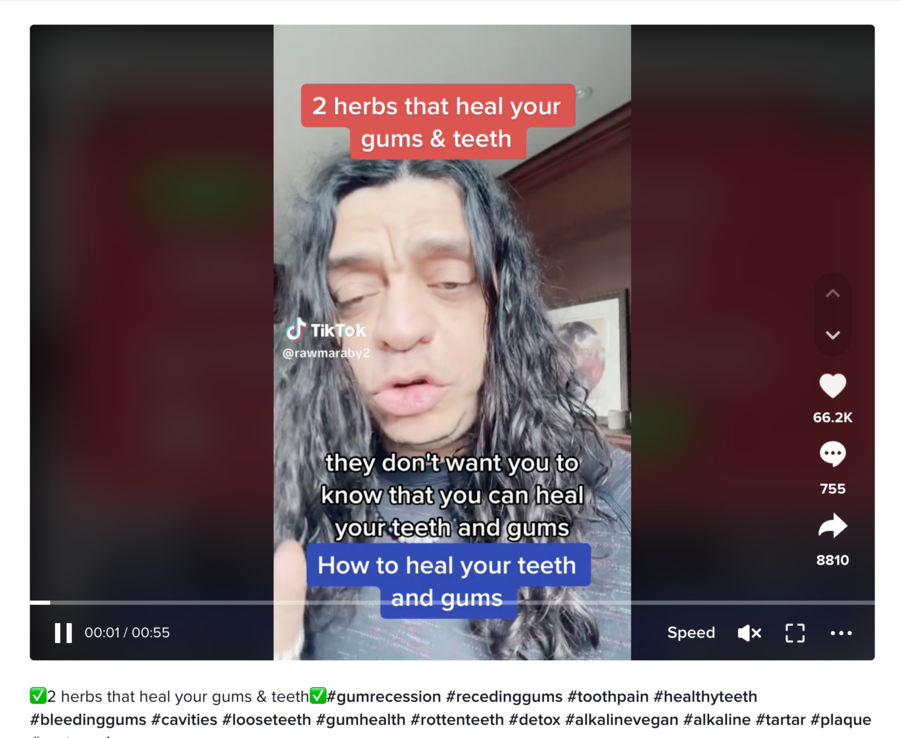Select the #healthyteeth hashtag
The image size is (900, 738).
pos(705,696)
